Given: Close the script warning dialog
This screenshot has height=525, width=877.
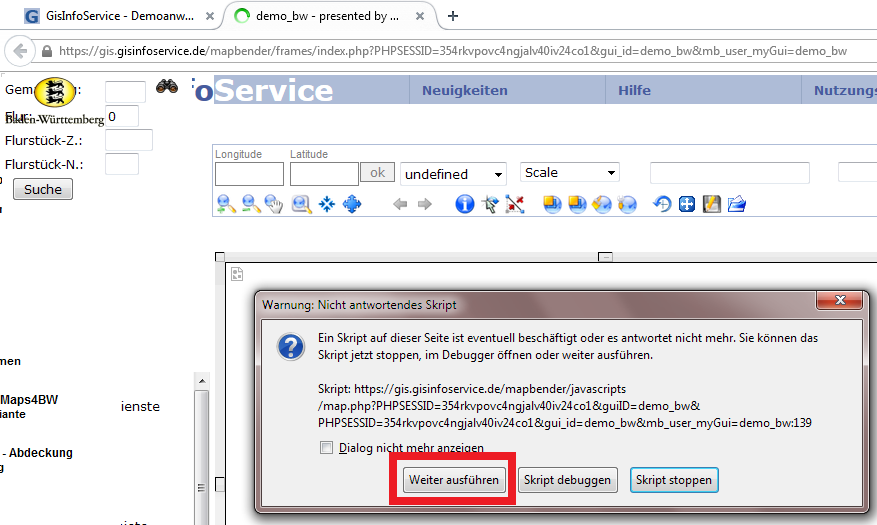Looking at the screenshot, I should click(x=840, y=300).
